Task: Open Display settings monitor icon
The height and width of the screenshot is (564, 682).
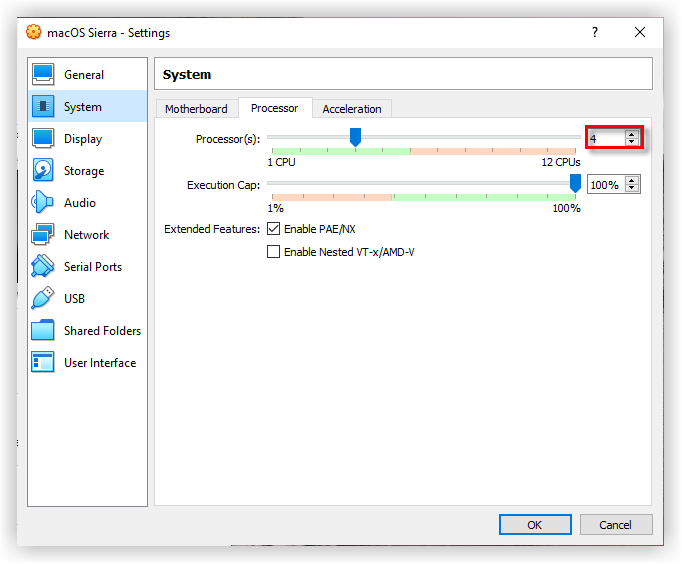Action: (x=43, y=139)
